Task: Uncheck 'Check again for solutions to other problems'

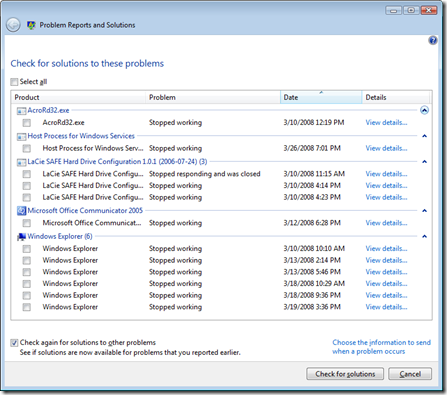Action: [x=14, y=343]
